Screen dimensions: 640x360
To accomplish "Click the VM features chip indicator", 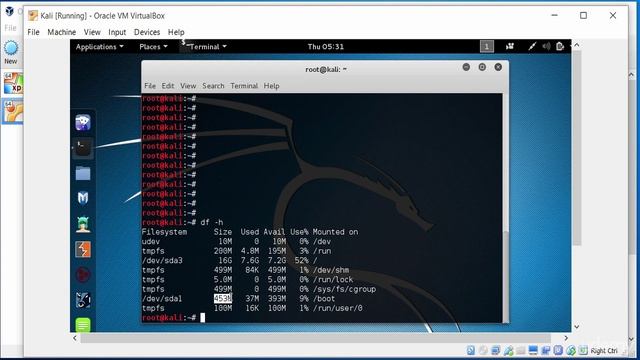I will point(558,350).
